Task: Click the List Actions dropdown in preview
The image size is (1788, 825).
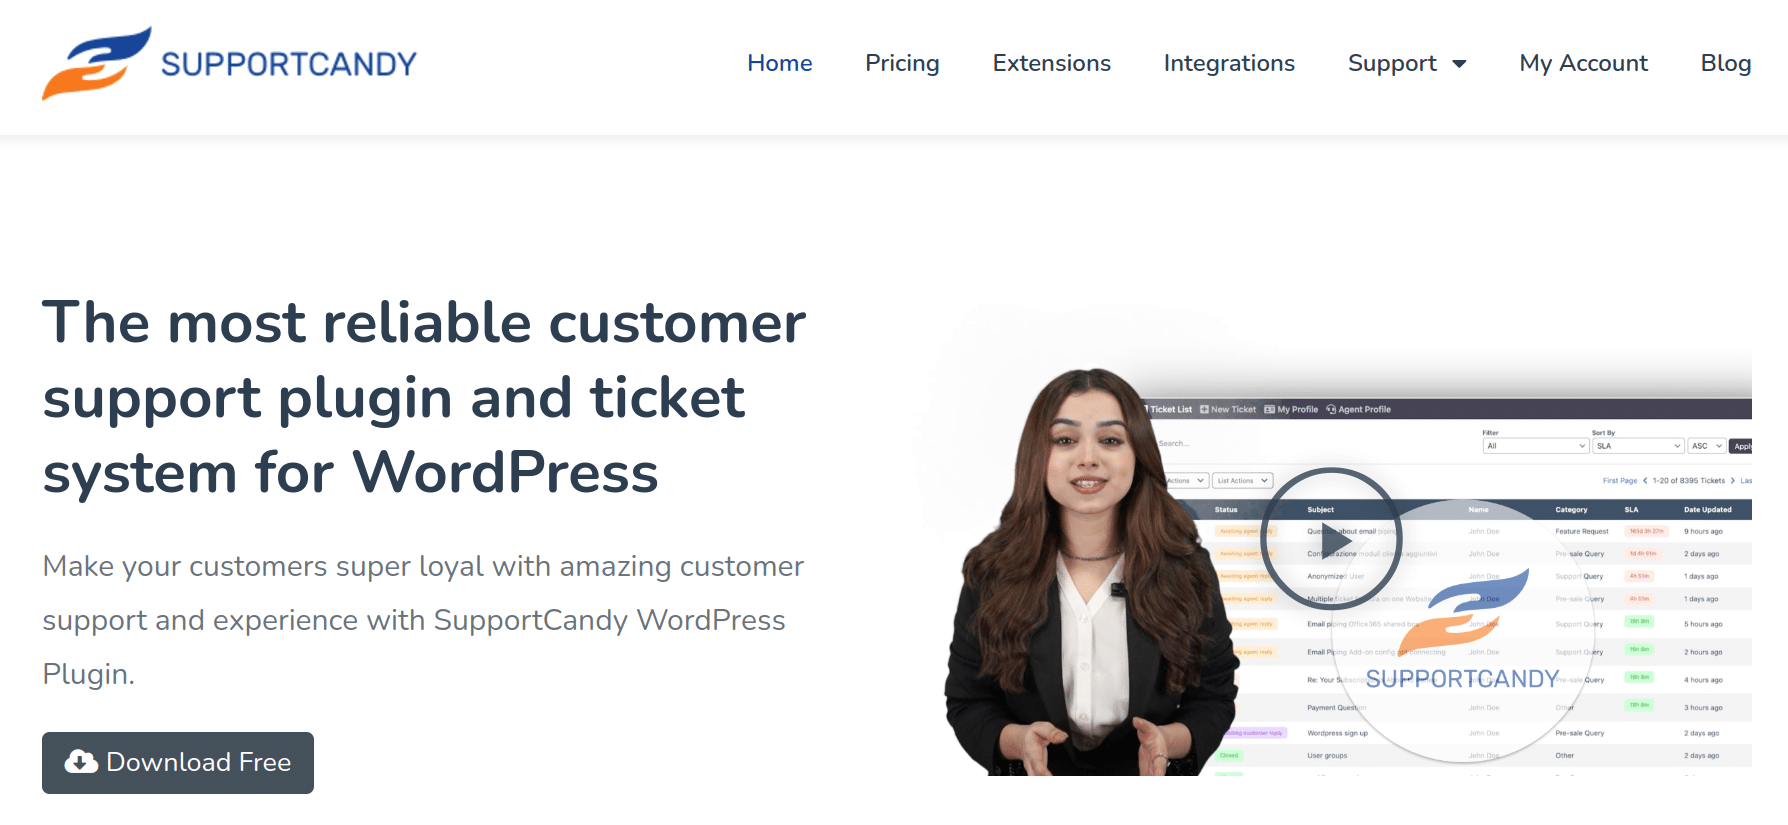Action: 1243,481
